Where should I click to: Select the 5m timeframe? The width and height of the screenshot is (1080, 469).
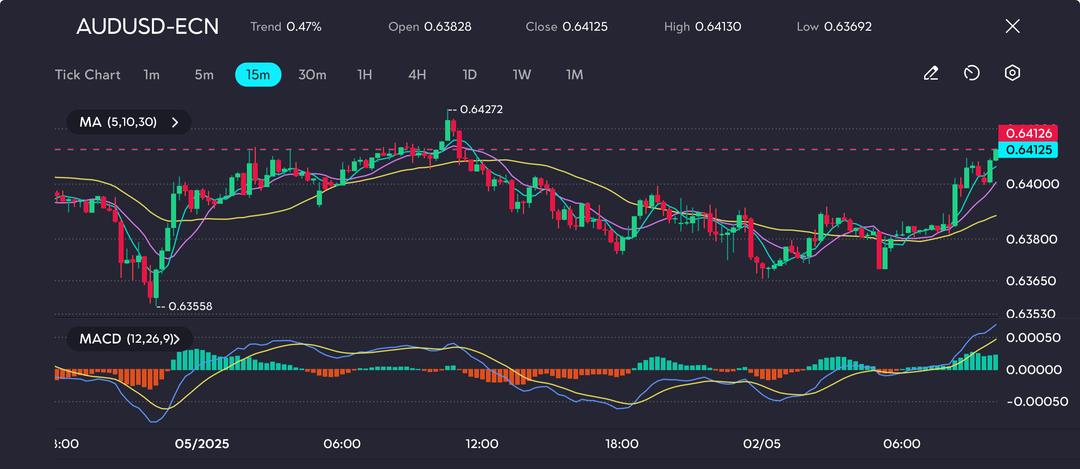(204, 74)
